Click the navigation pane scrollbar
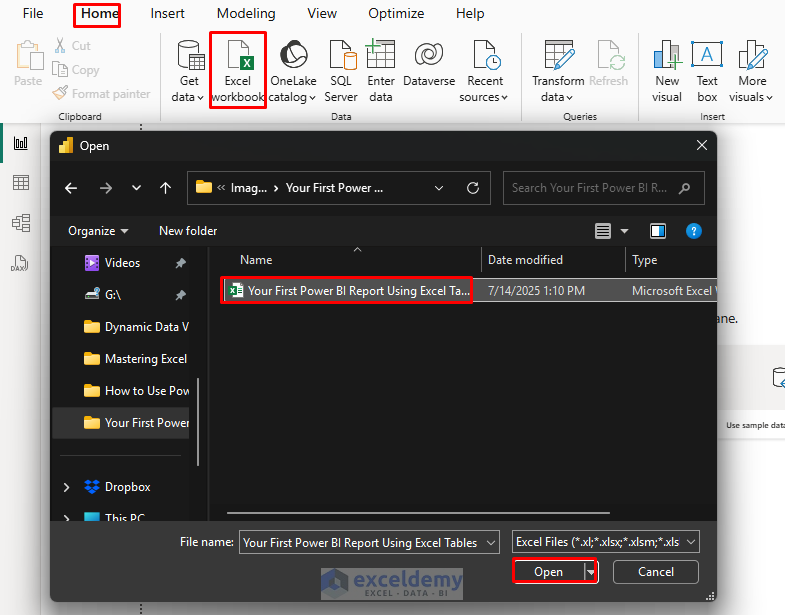The width and height of the screenshot is (785, 615). (198, 422)
